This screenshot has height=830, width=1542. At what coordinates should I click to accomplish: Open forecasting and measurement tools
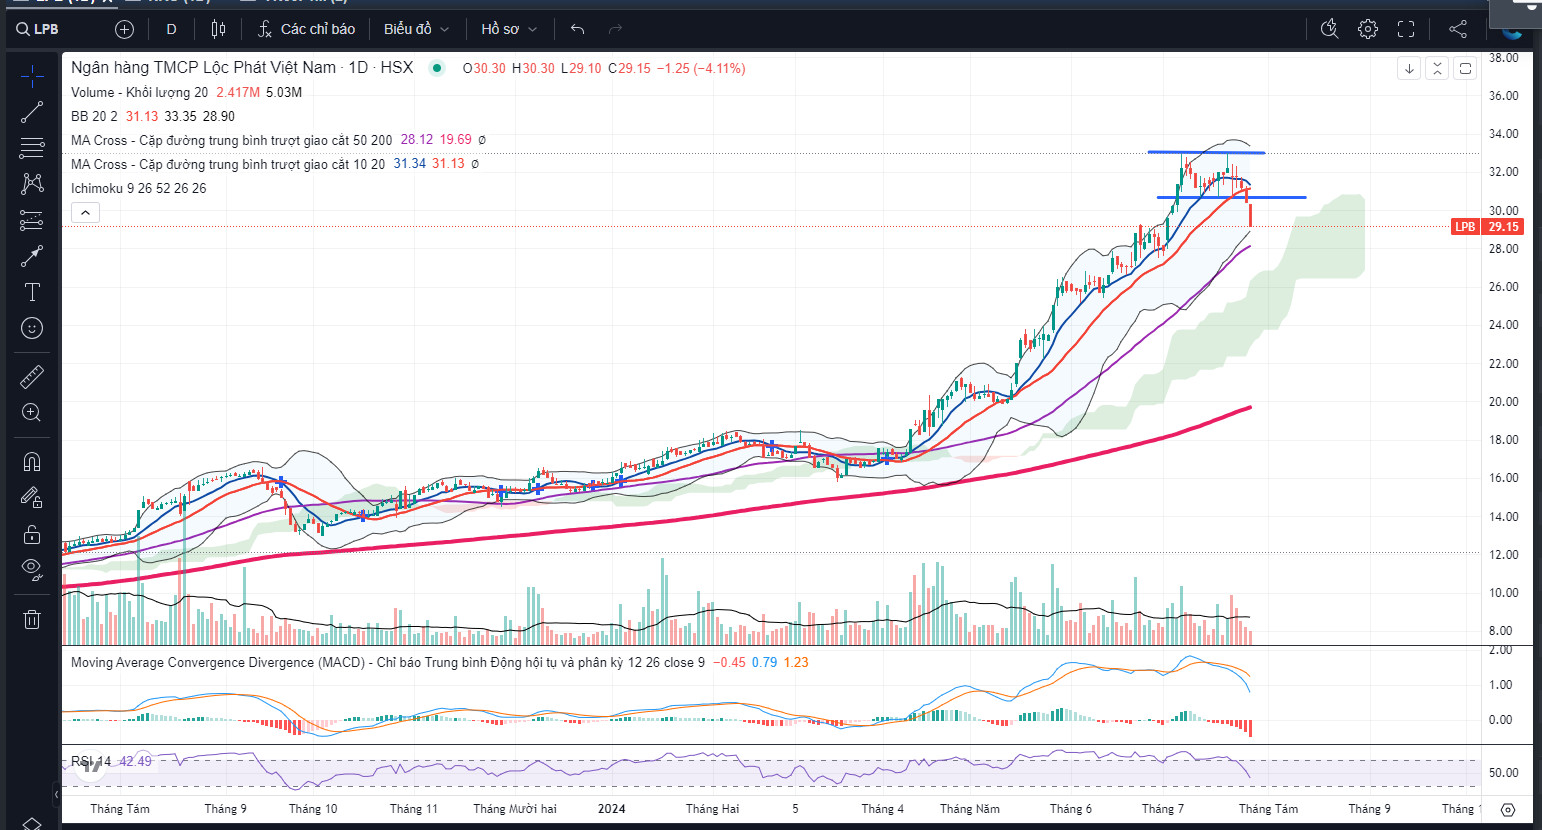coord(32,220)
